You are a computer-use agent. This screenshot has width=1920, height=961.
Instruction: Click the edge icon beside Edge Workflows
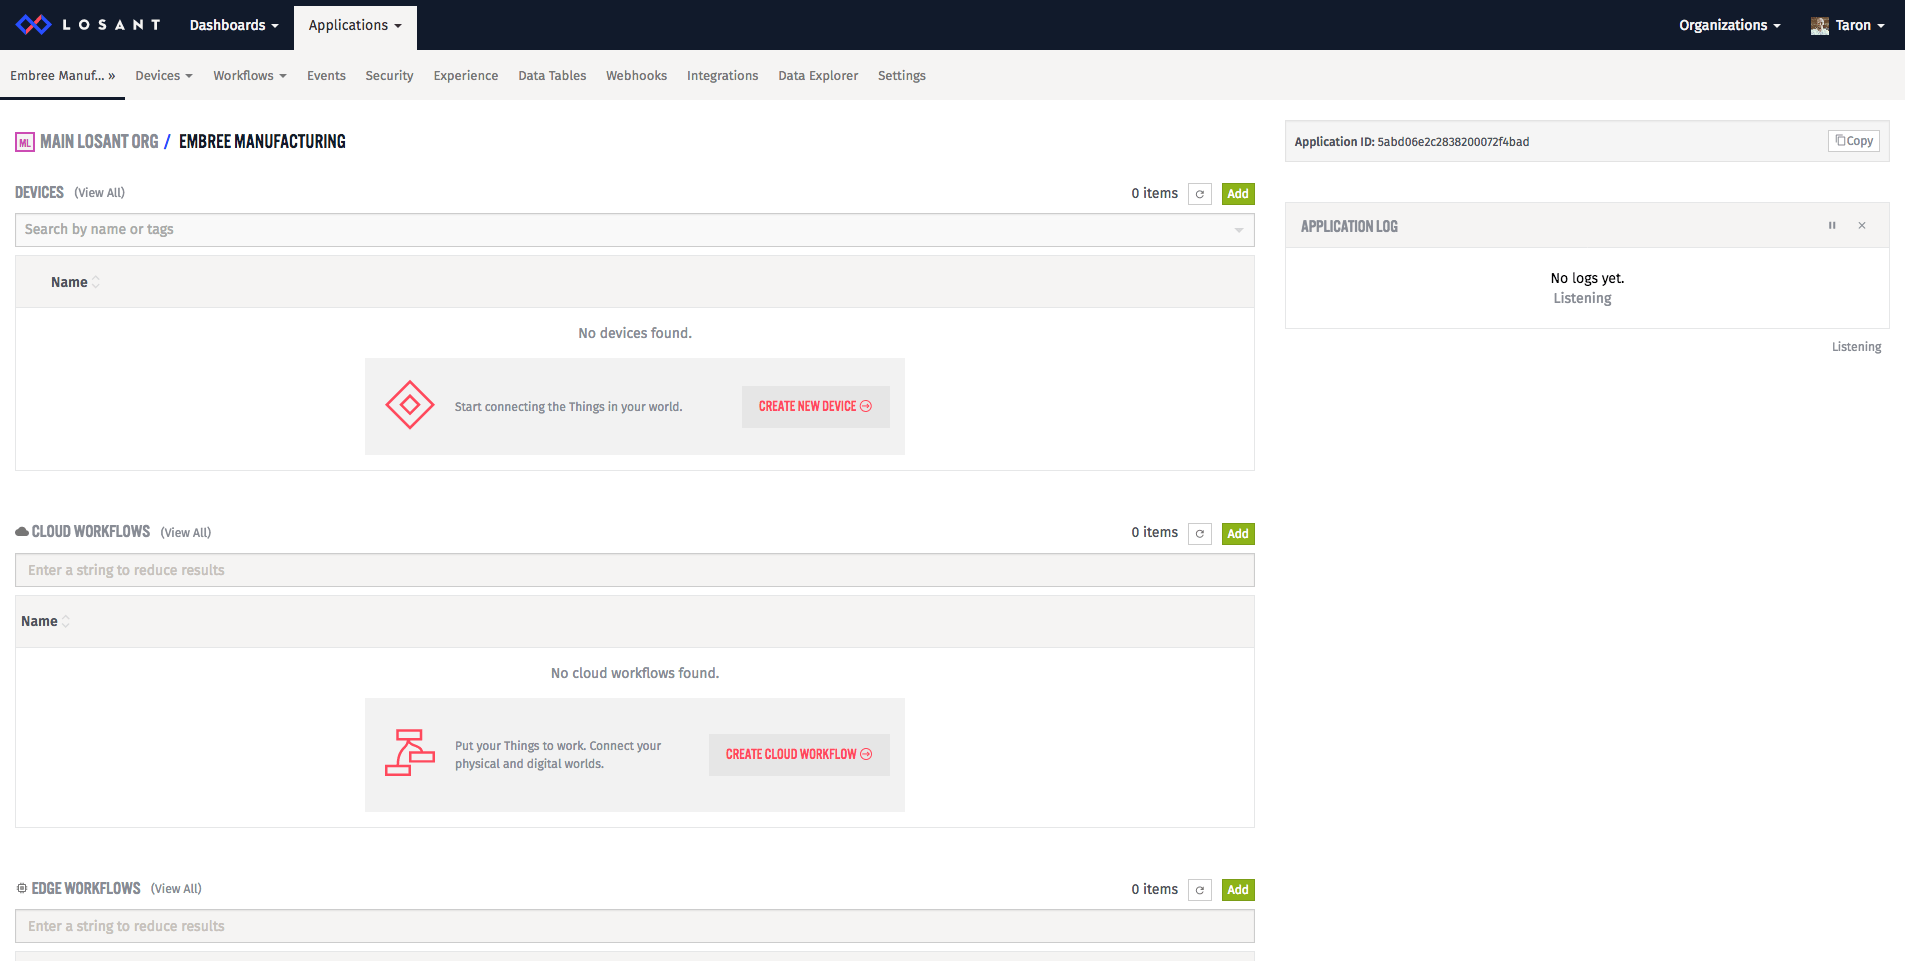[22, 888]
